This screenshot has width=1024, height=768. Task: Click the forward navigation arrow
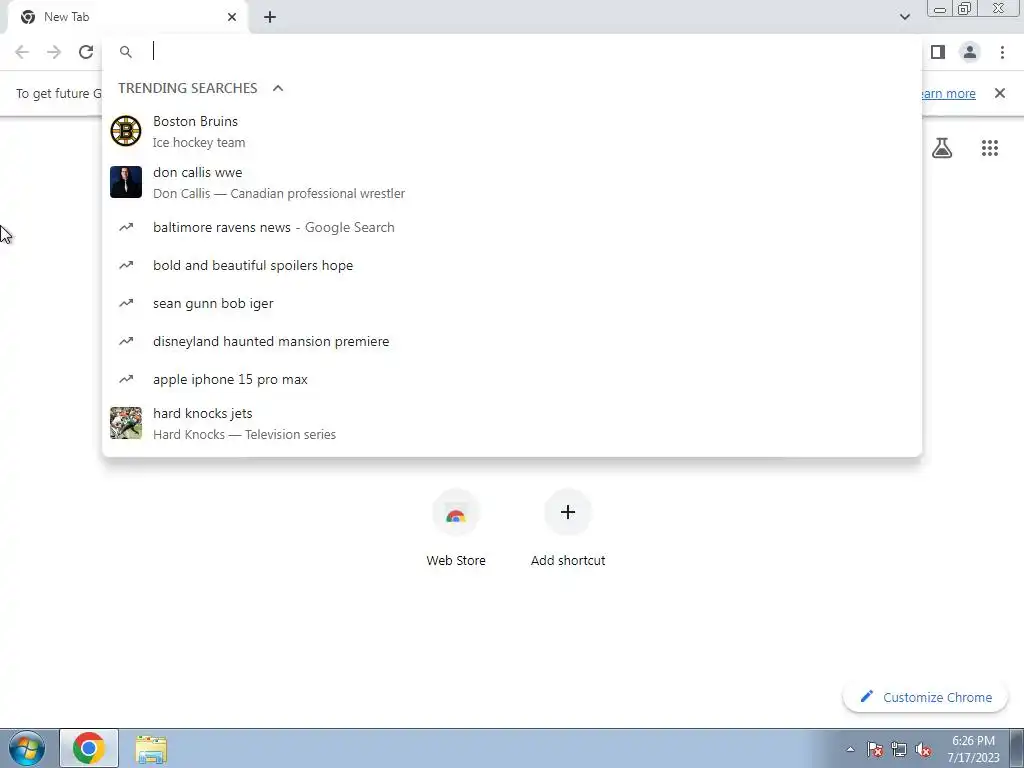click(54, 52)
